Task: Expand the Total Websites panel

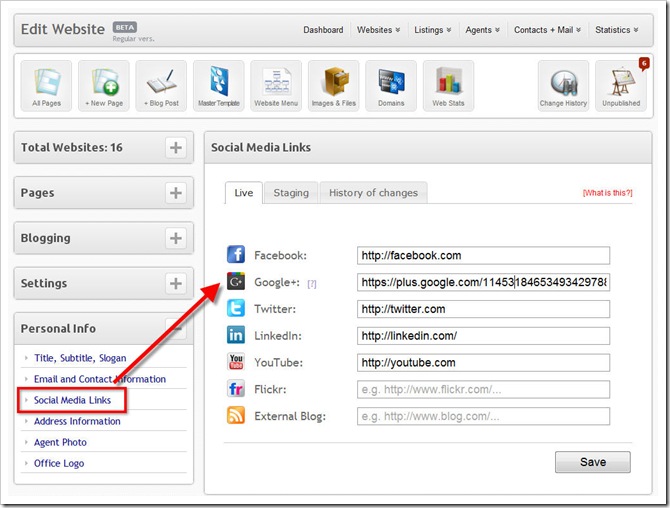Action: (176, 148)
